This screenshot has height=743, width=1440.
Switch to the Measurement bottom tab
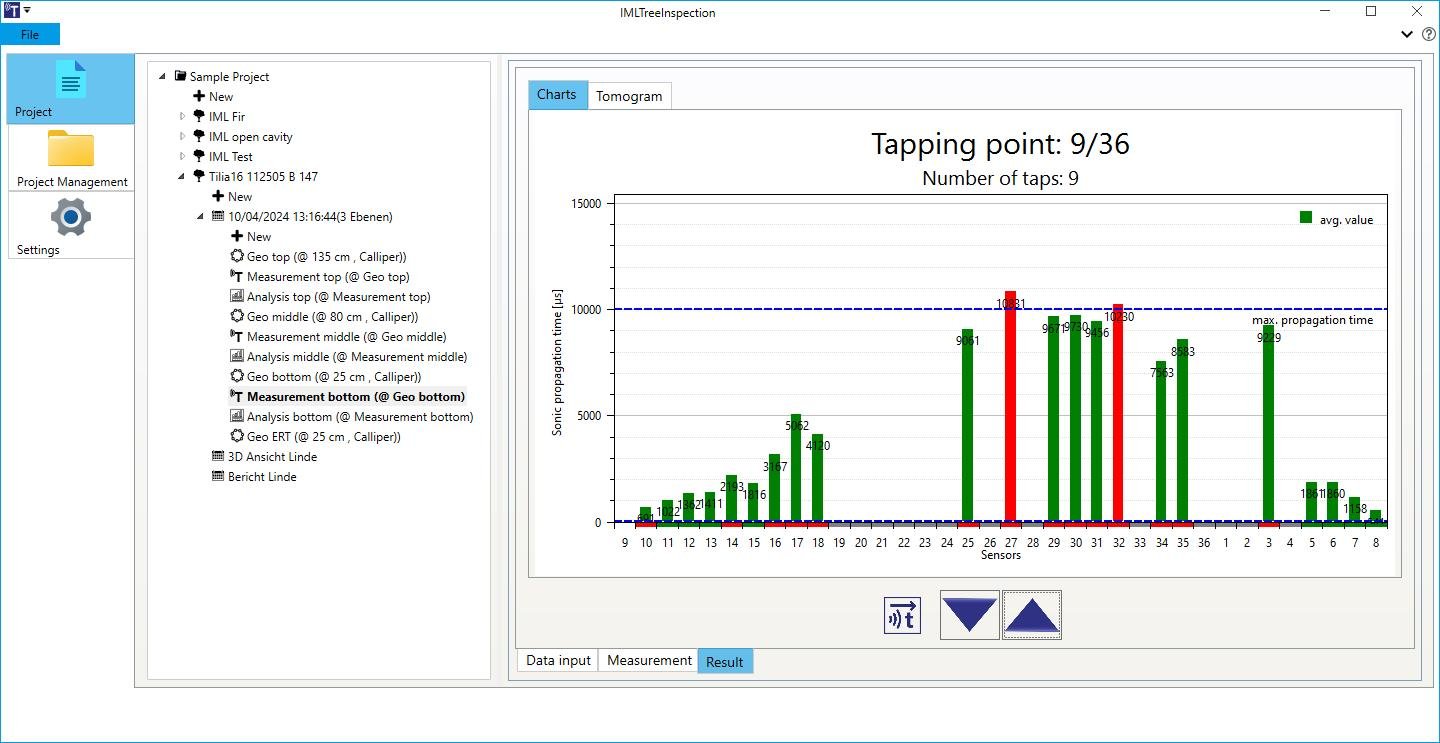649,661
